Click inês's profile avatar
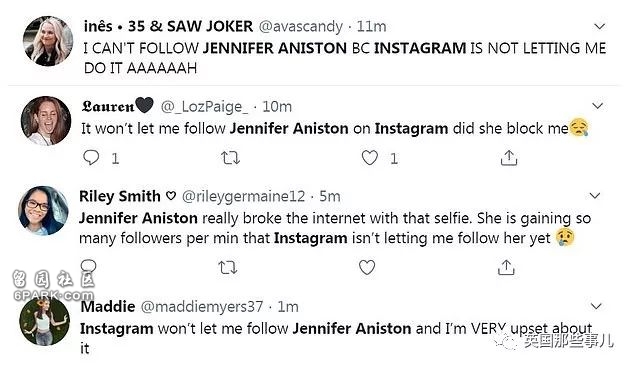 point(48,41)
